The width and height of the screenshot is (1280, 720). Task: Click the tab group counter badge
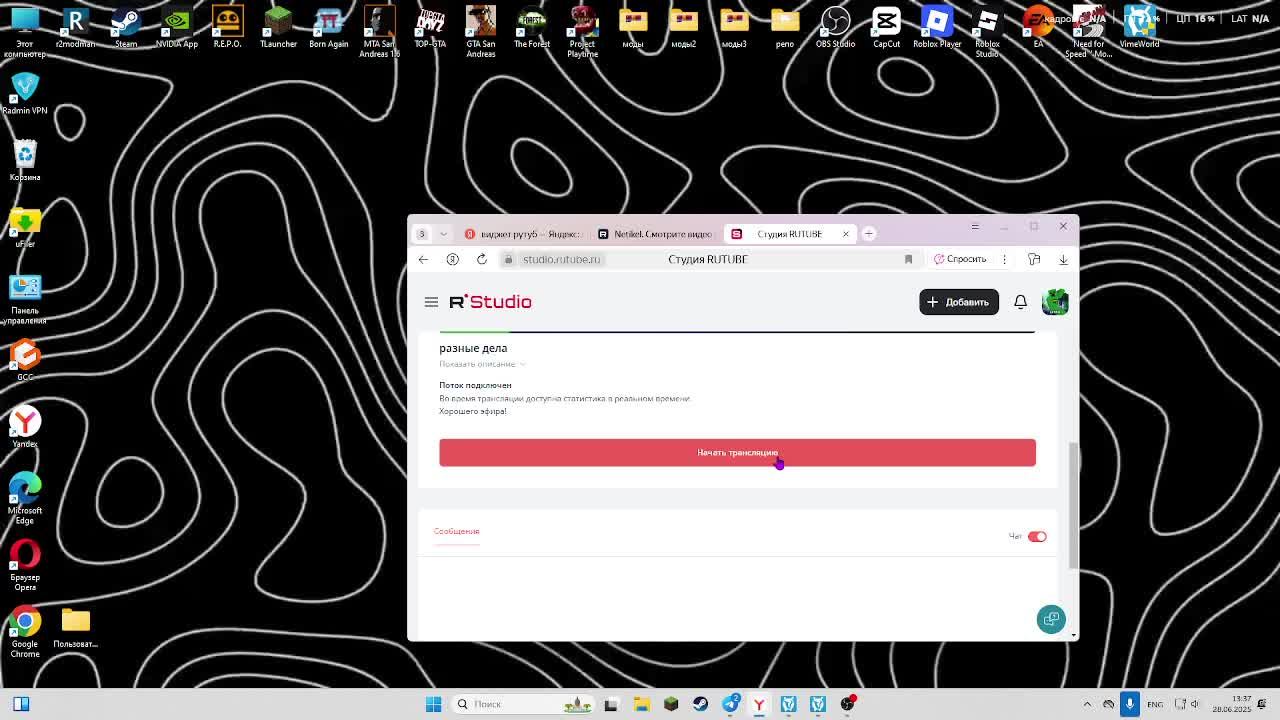(421, 234)
